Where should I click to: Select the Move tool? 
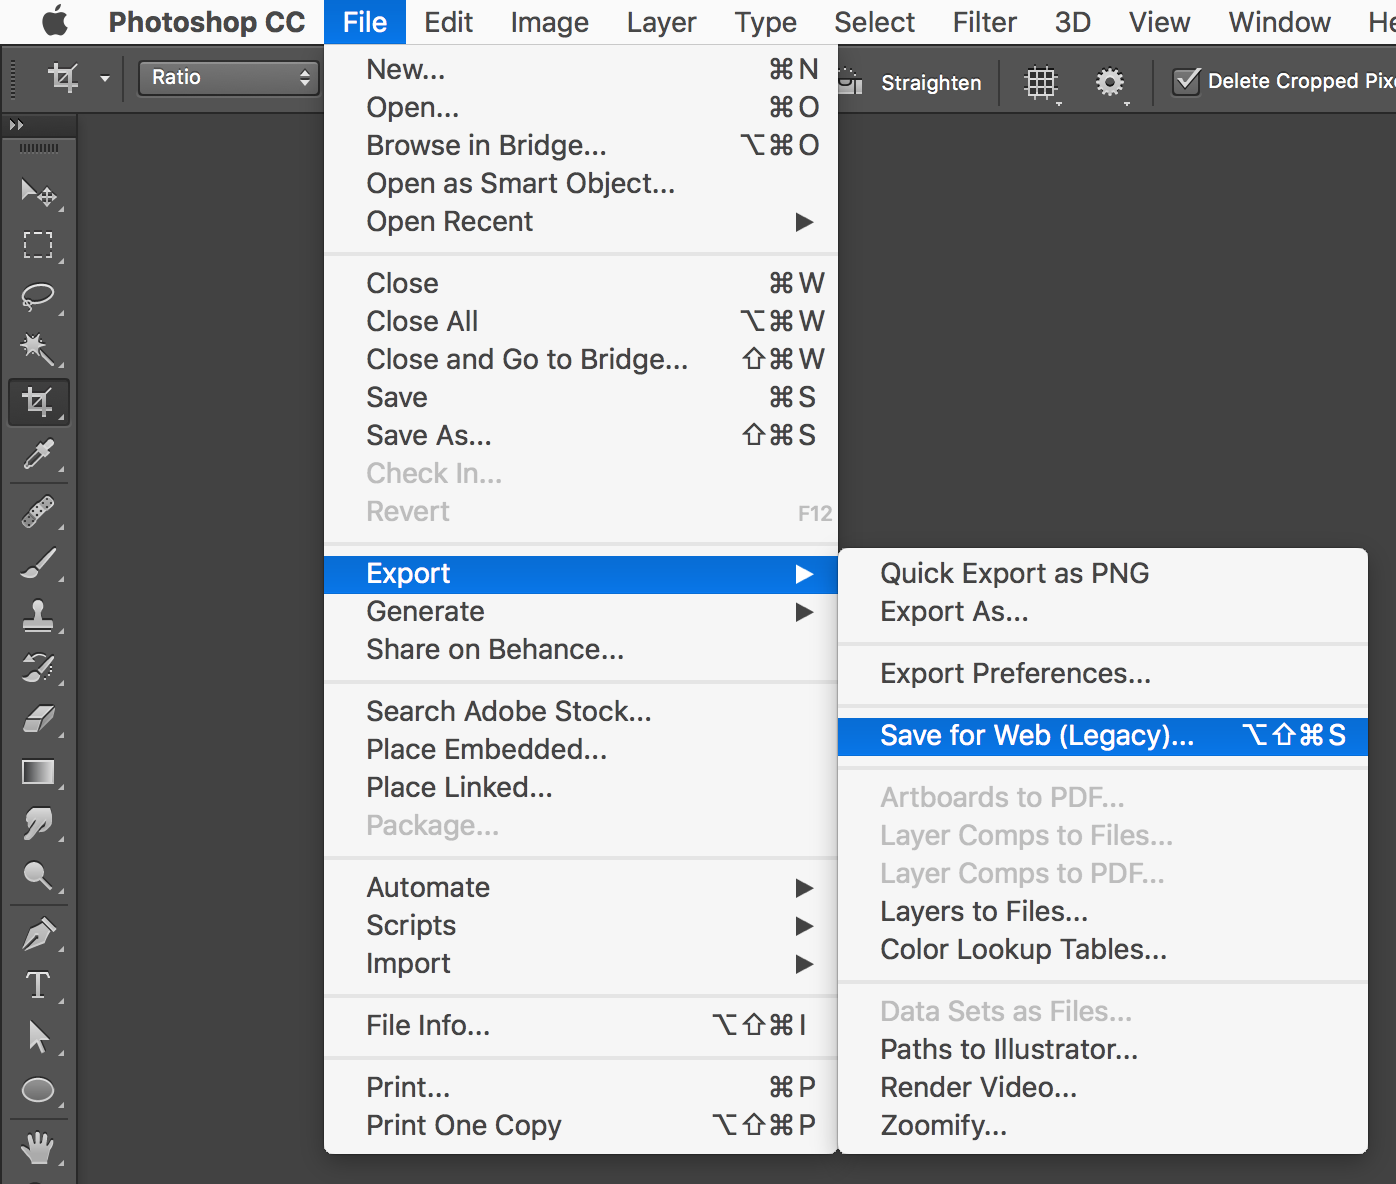click(38, 192)
